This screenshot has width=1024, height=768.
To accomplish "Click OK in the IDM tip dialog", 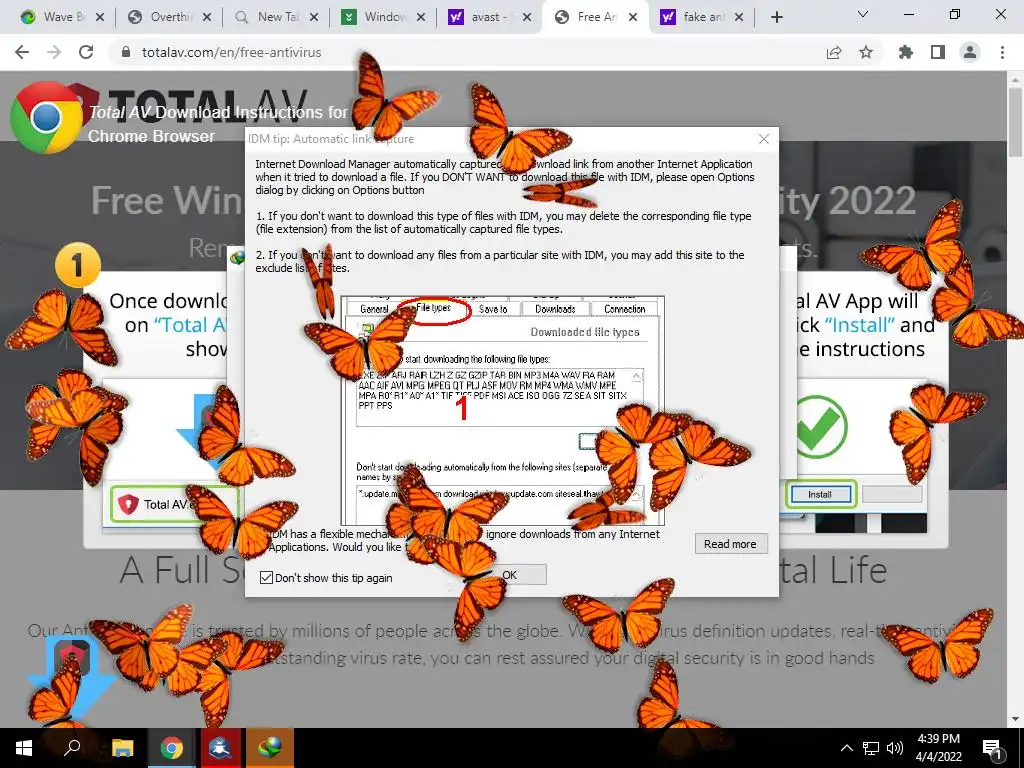I will (x=510, y=575).
